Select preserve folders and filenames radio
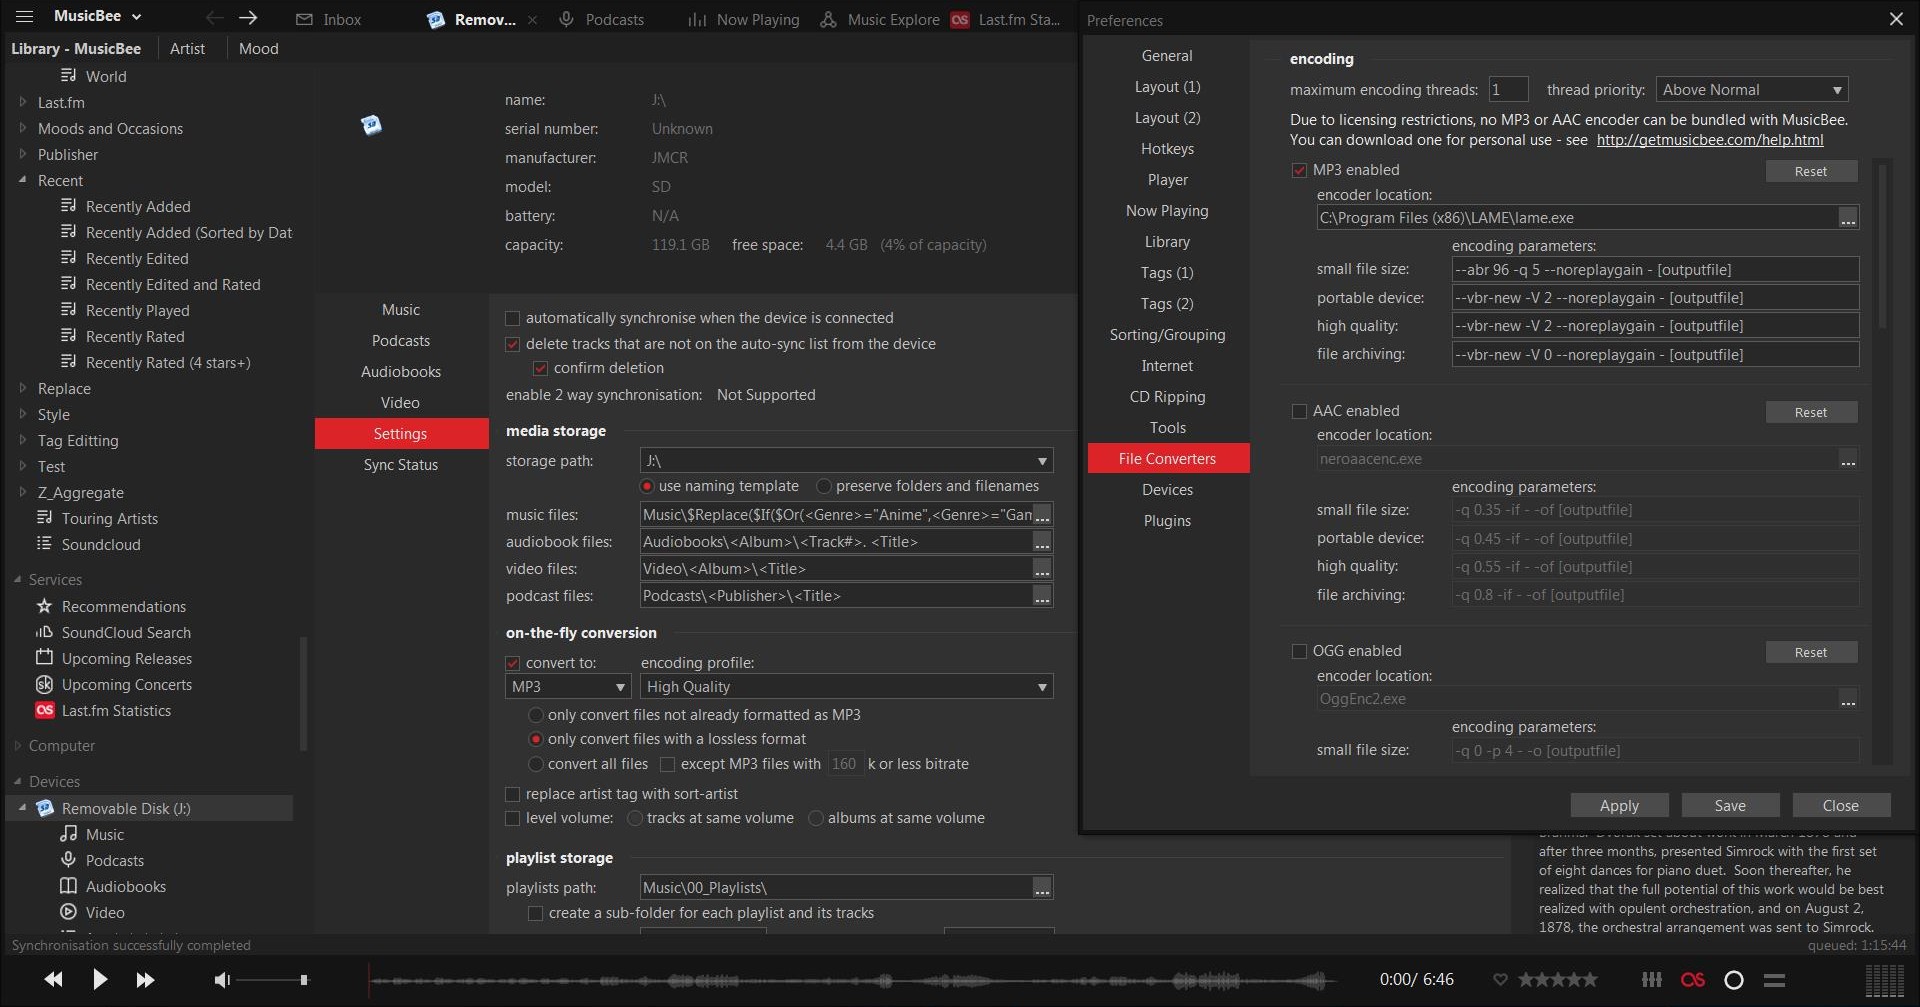This screenshot has height=1007, width=1920. pos(824,486)
